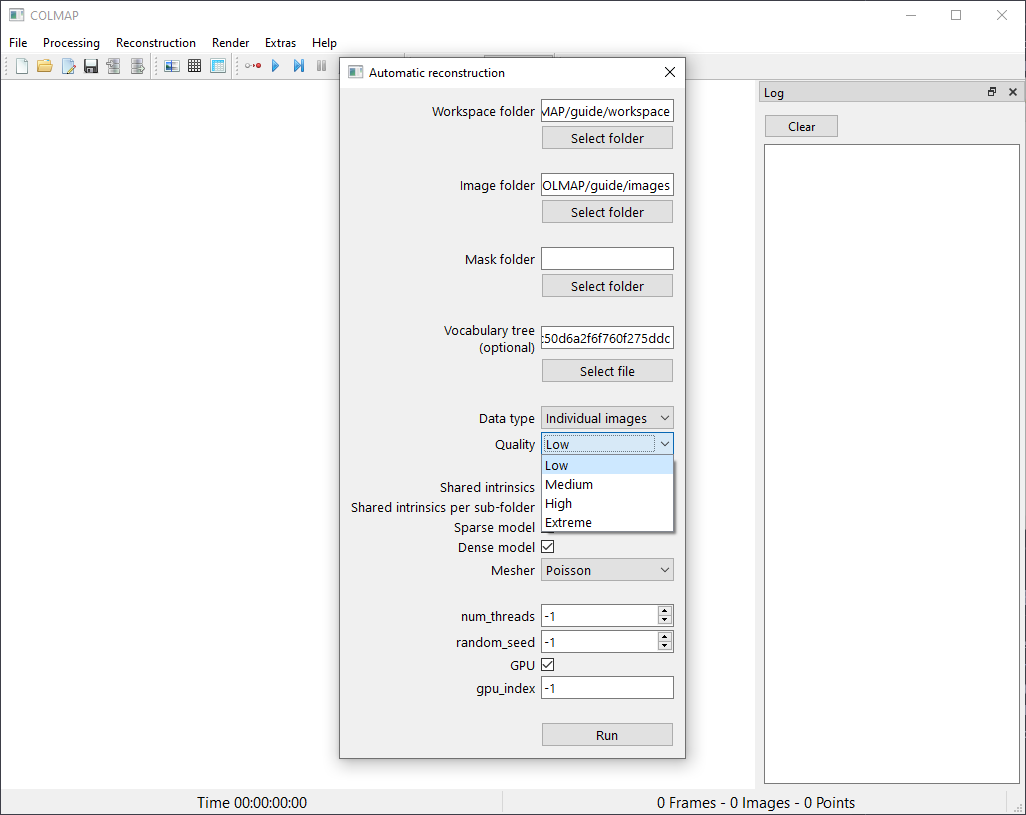
Task: Click the Export model icon
Action: click(x=138, y=66)
